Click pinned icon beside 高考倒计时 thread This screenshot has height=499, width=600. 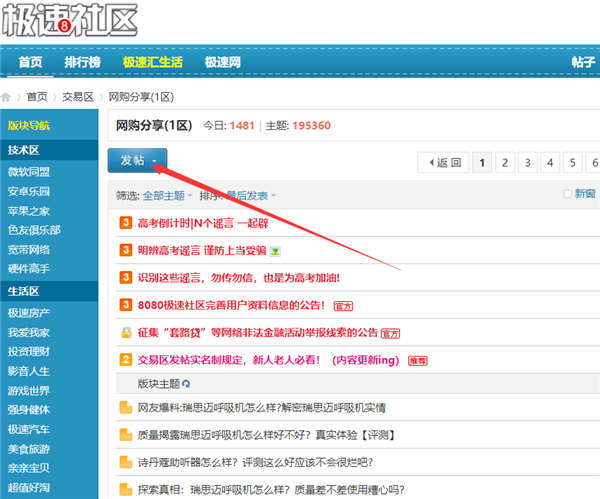click(x=126, y=222)
